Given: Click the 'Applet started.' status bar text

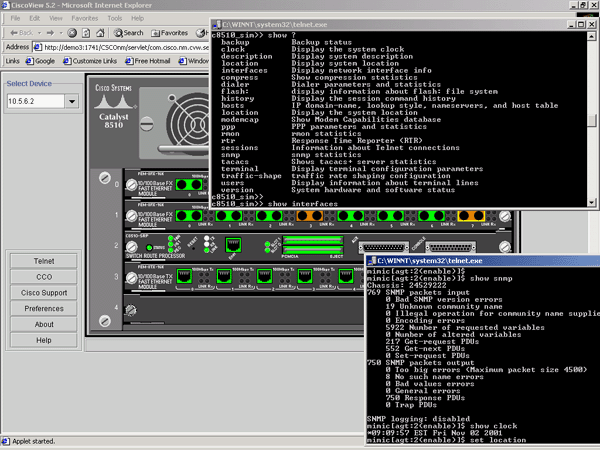Looking at the screenshot, I should (34, 441).
